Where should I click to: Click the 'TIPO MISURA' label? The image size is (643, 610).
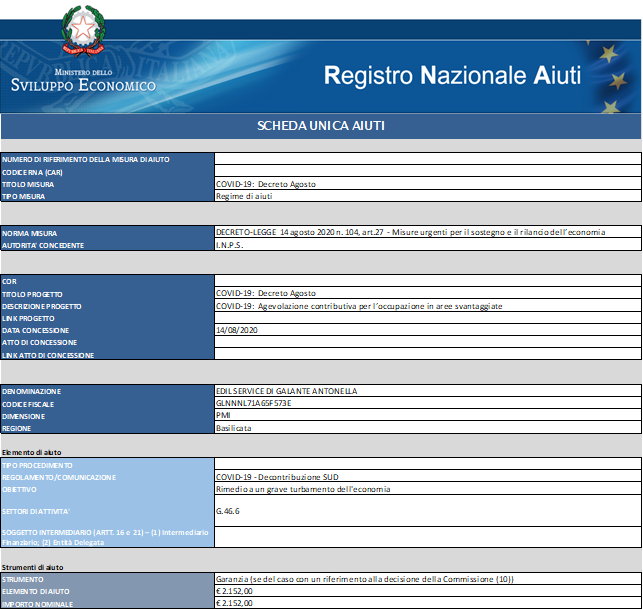[x=23, y=196]
